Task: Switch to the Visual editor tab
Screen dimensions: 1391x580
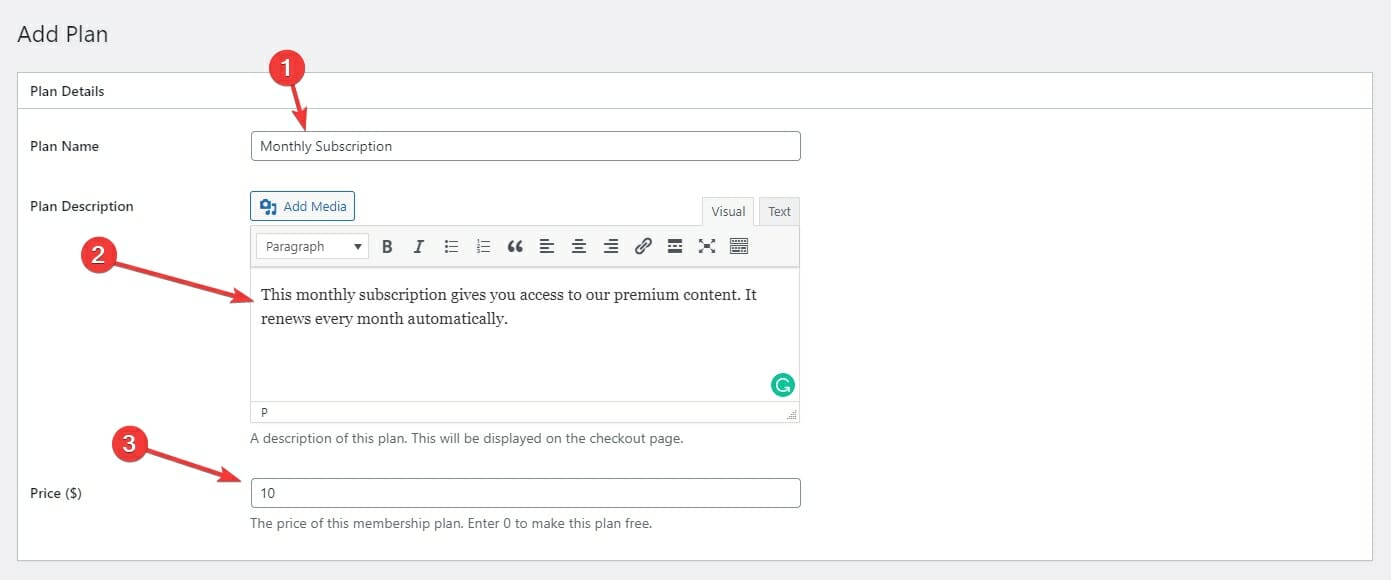Action: (728, 211)
